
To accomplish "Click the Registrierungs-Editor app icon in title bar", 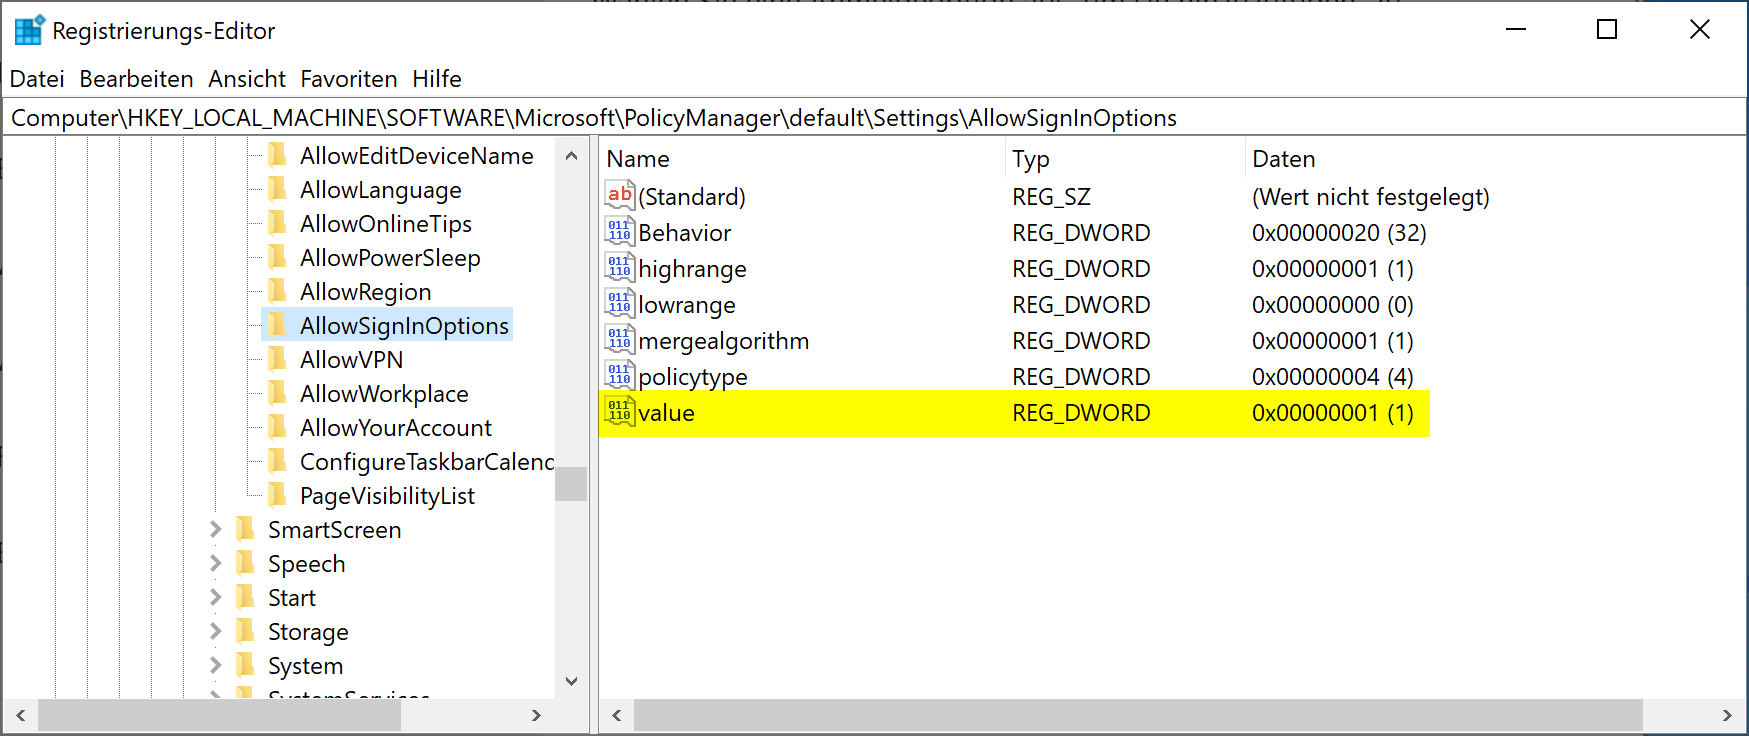I will [29, 30].
